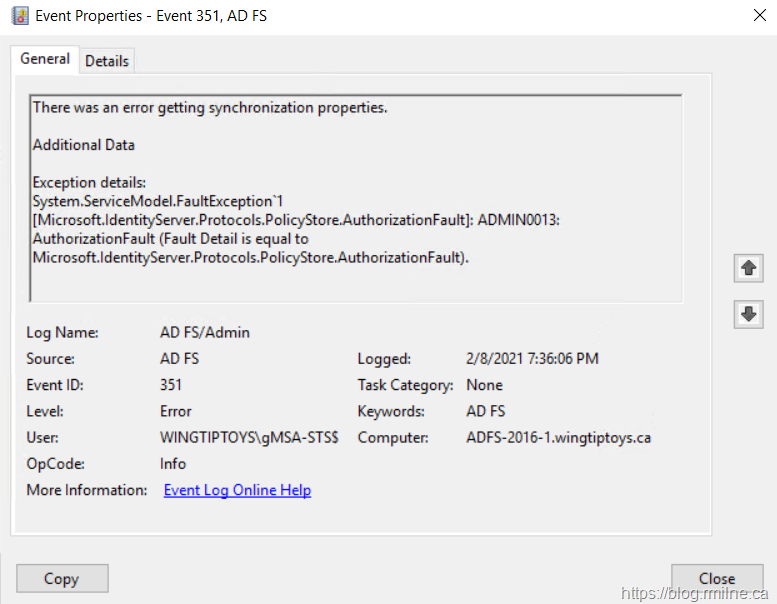Click the Event ID value 351

point(171,385)
